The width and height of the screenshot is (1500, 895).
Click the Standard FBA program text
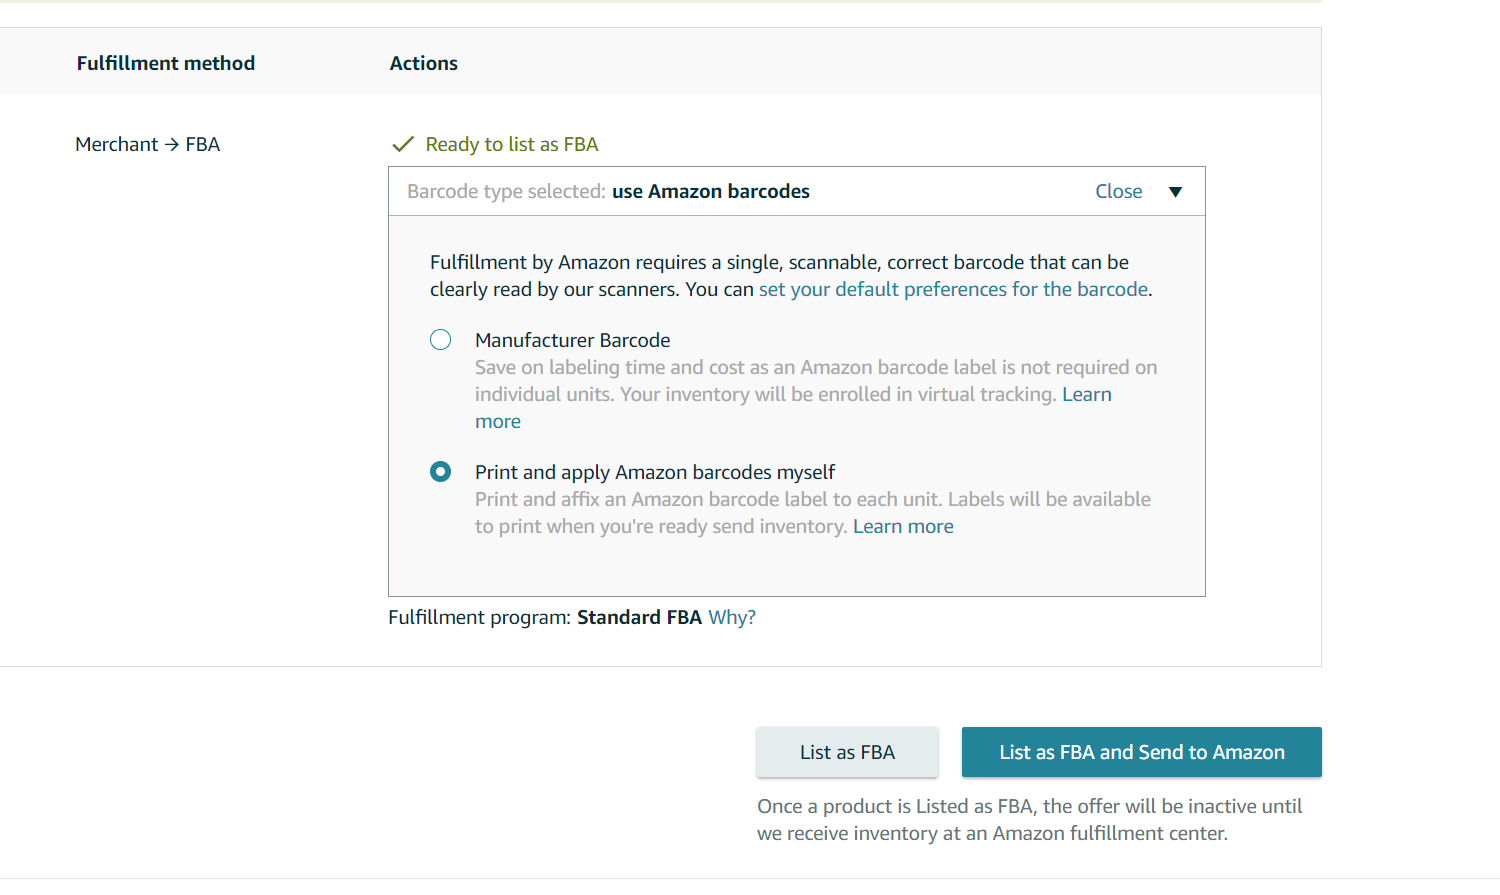(x=639, y=617)
